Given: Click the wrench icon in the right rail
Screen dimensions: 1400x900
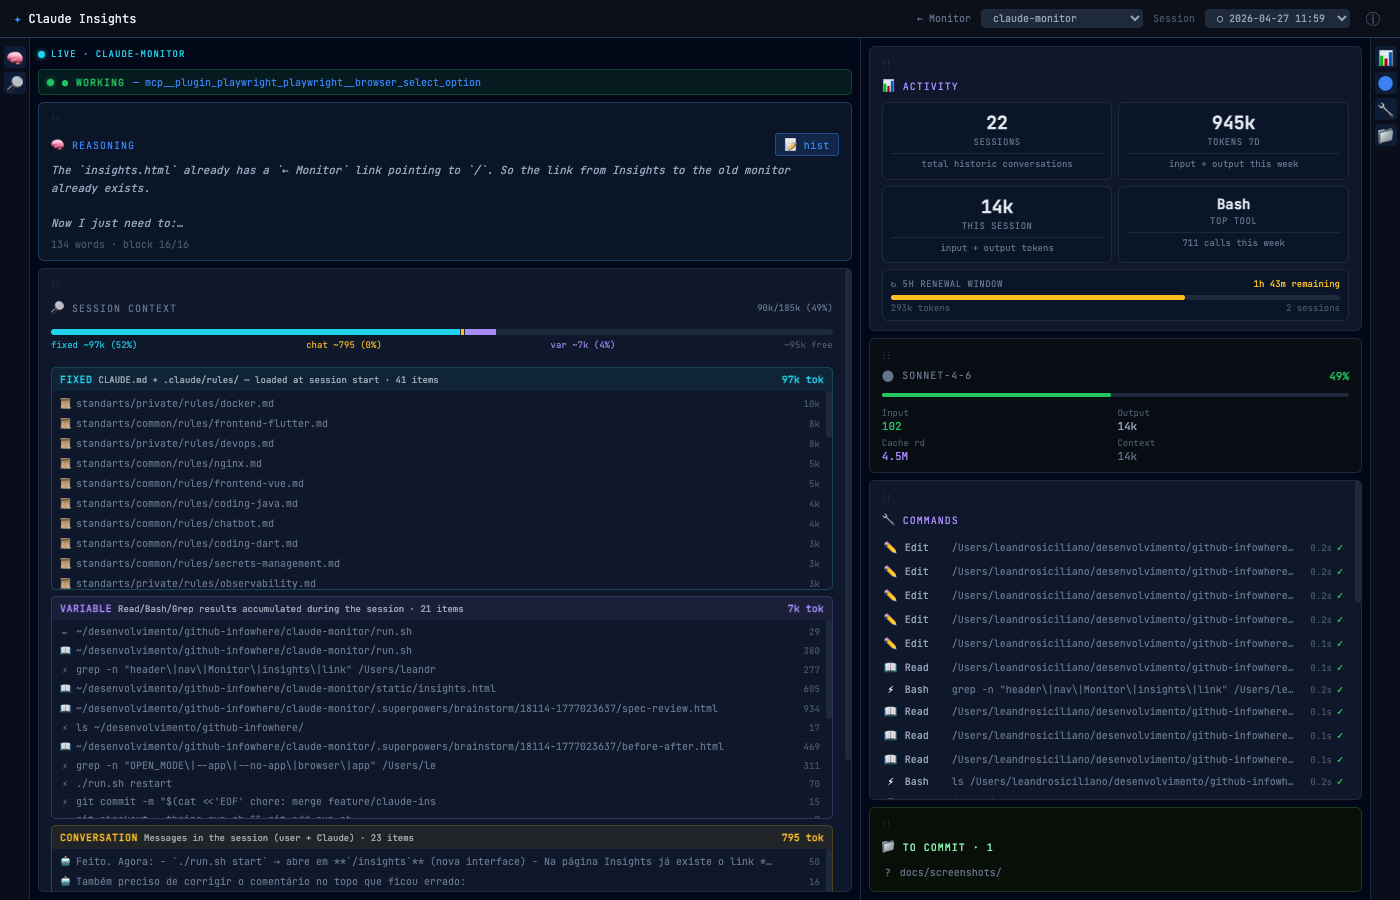Looking at the screenshot, I should pyautogui.click(x=1385, y=110).
